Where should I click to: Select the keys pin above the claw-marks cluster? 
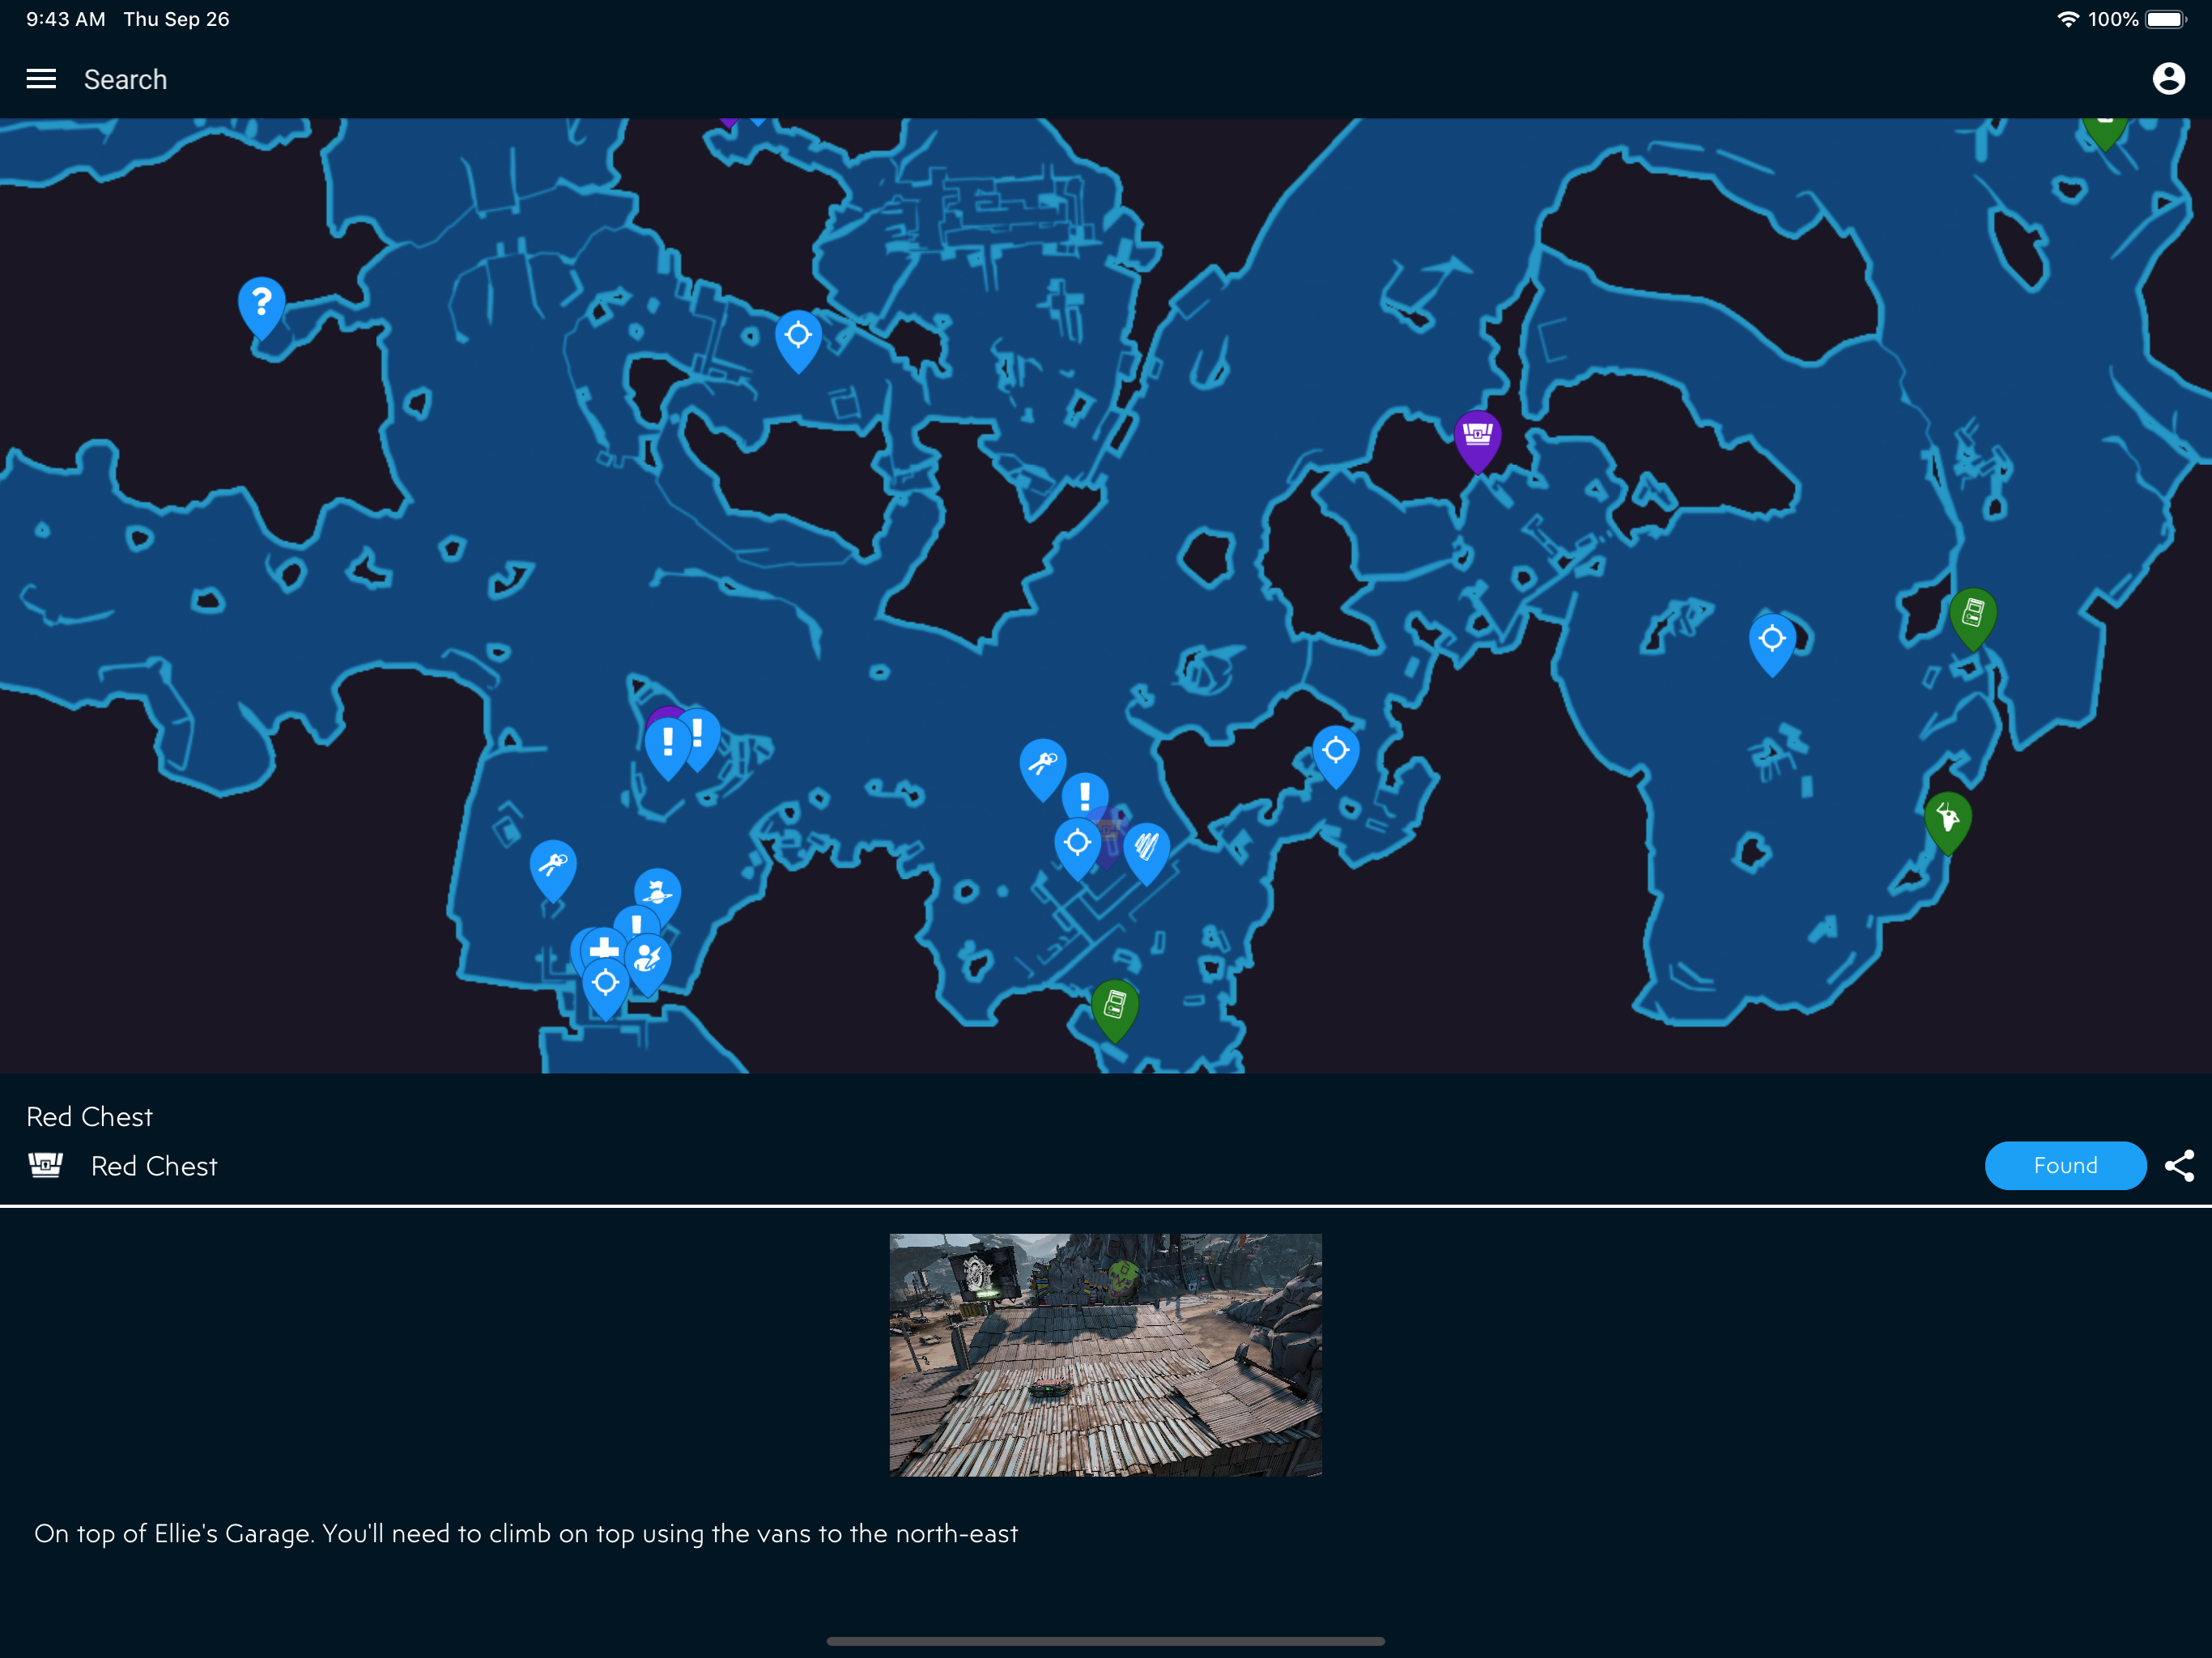(x=1042, y=768)
